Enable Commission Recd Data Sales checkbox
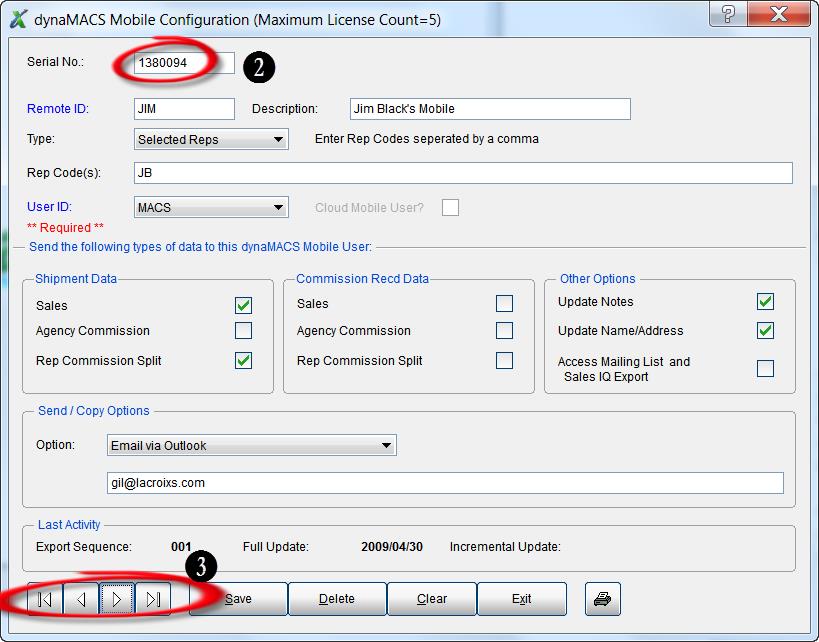Viewport: 819px width, 642px height. pos(504,304)
